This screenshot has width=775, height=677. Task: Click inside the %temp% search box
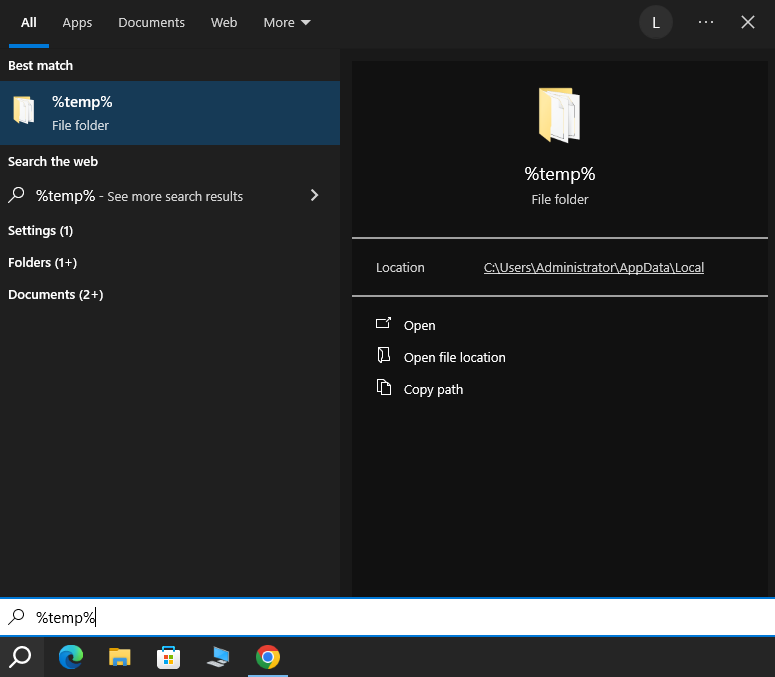[x=400, y=617]
